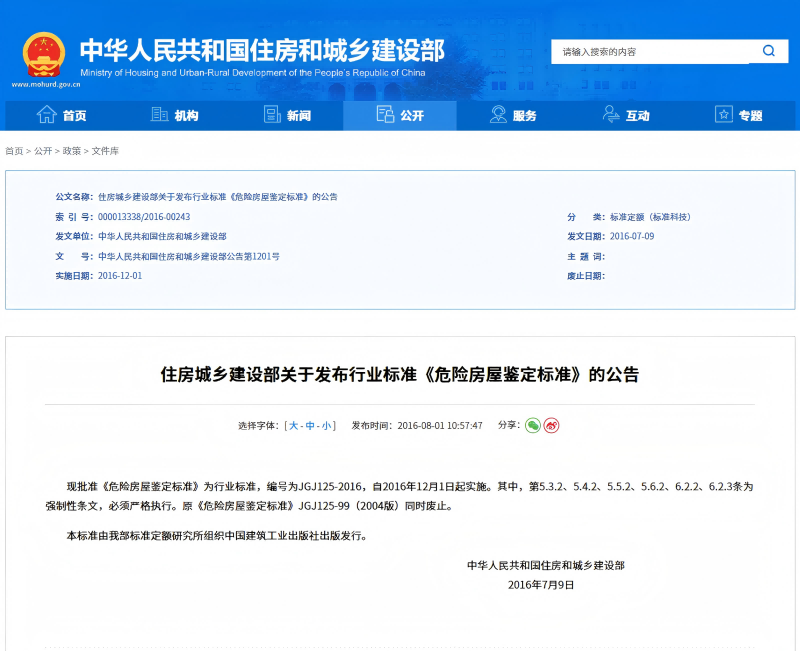800x651 pixels.
Task: Click the document icon beside 公开
Action: [x=385, y=114]
